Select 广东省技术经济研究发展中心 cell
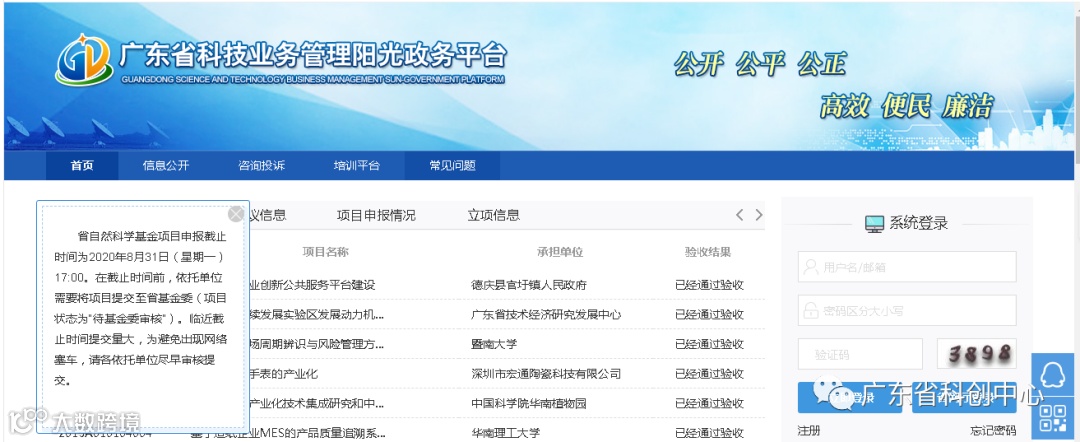Screen dimensions: 1080x442 [546, 315]
